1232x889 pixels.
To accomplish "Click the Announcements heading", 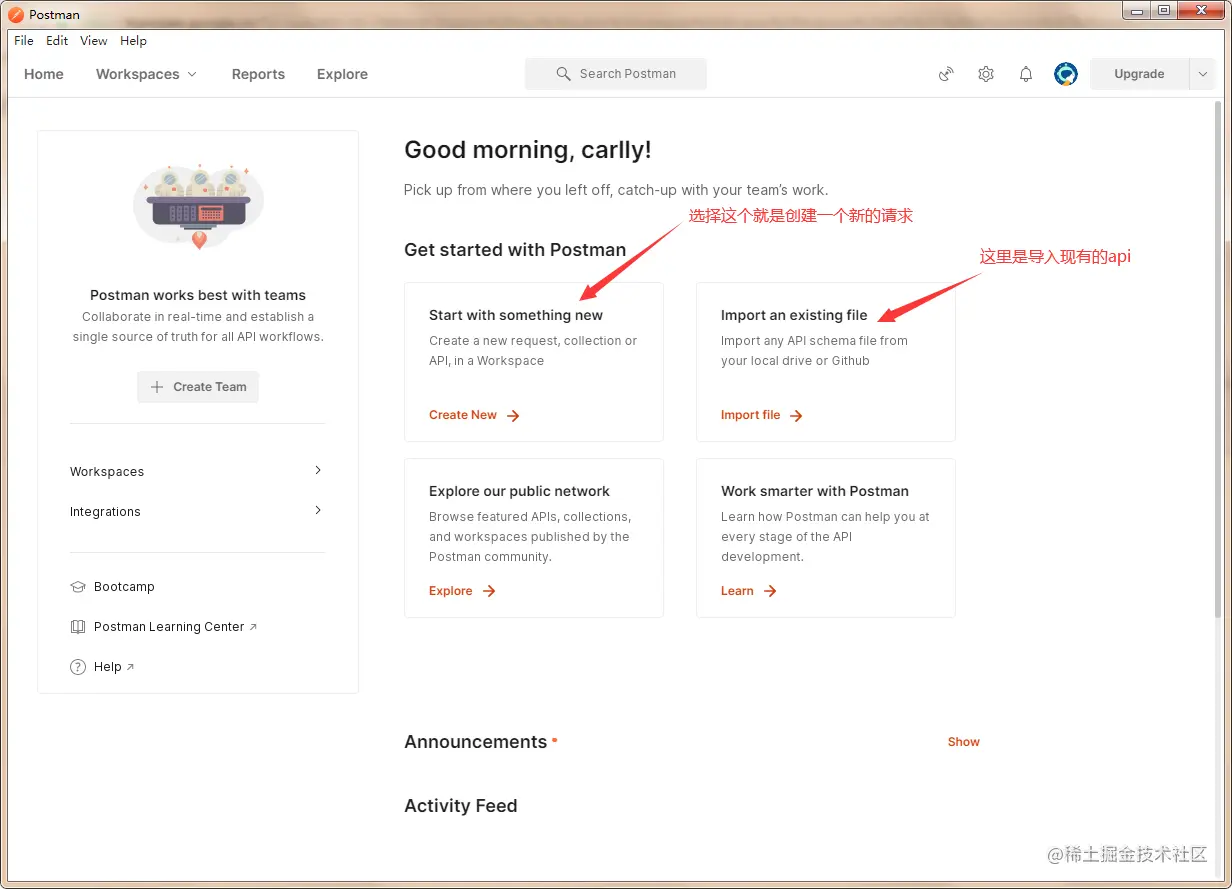I will (476, 742).
